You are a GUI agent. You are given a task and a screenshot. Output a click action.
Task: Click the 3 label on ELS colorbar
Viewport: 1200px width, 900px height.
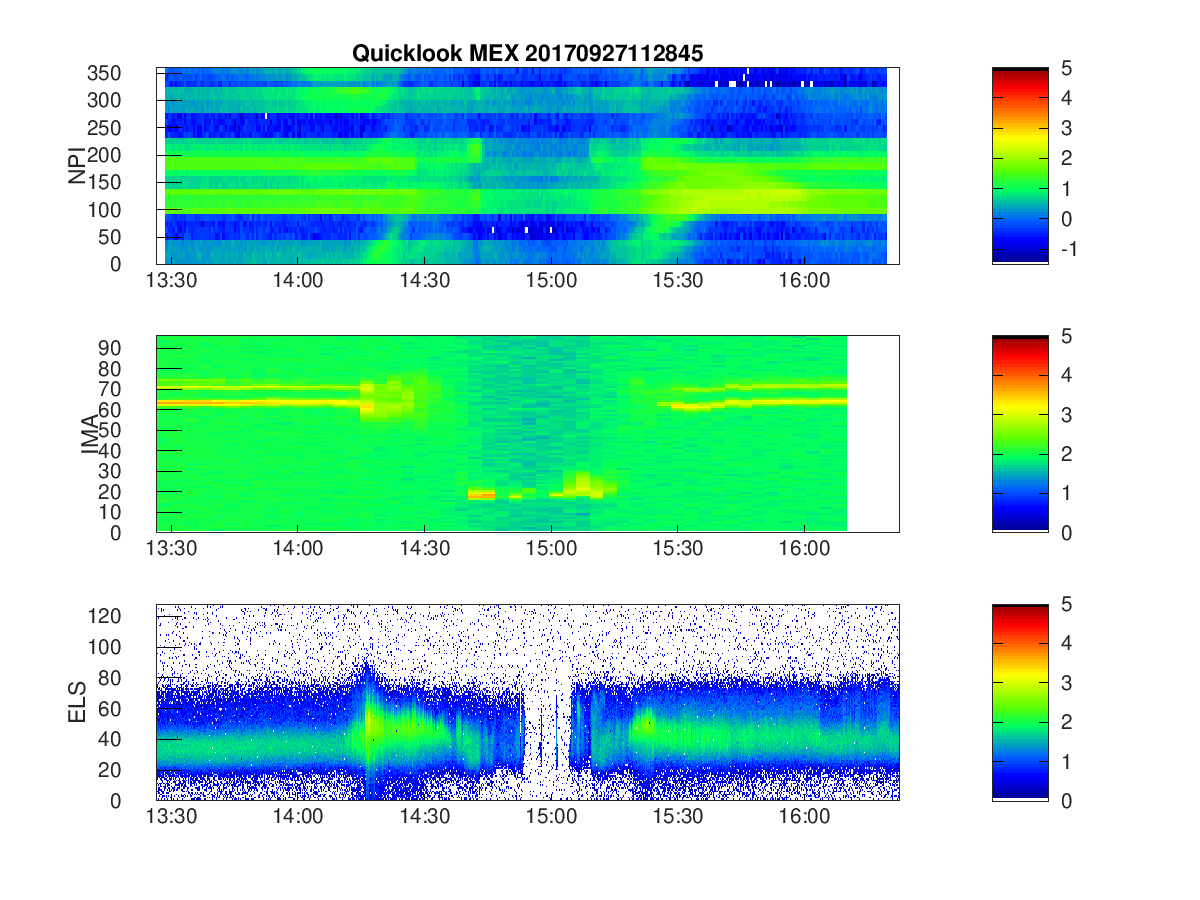tap(1066, 683)
